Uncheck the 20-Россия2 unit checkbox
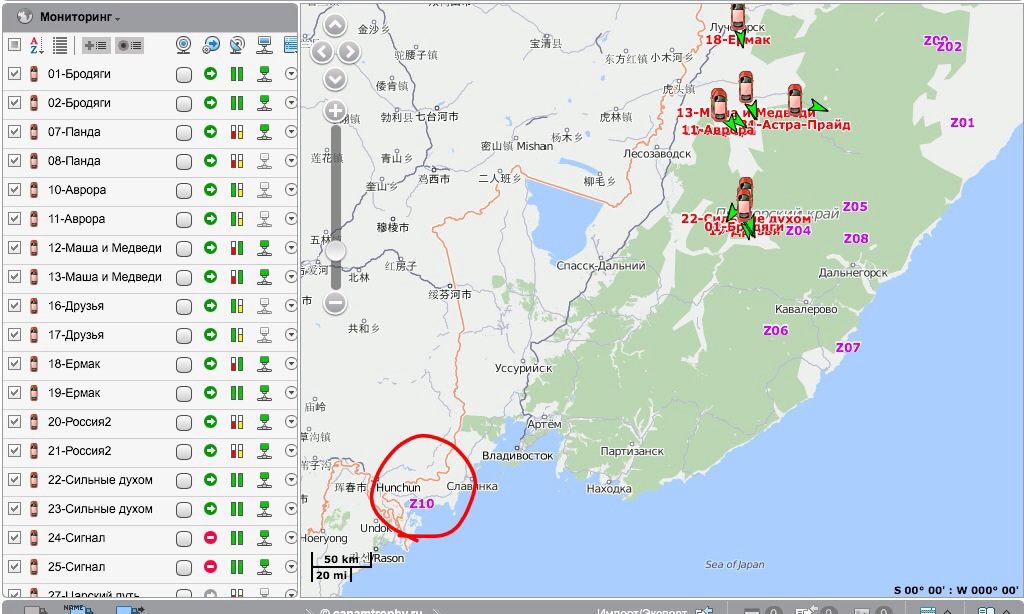 pos(14,422)
